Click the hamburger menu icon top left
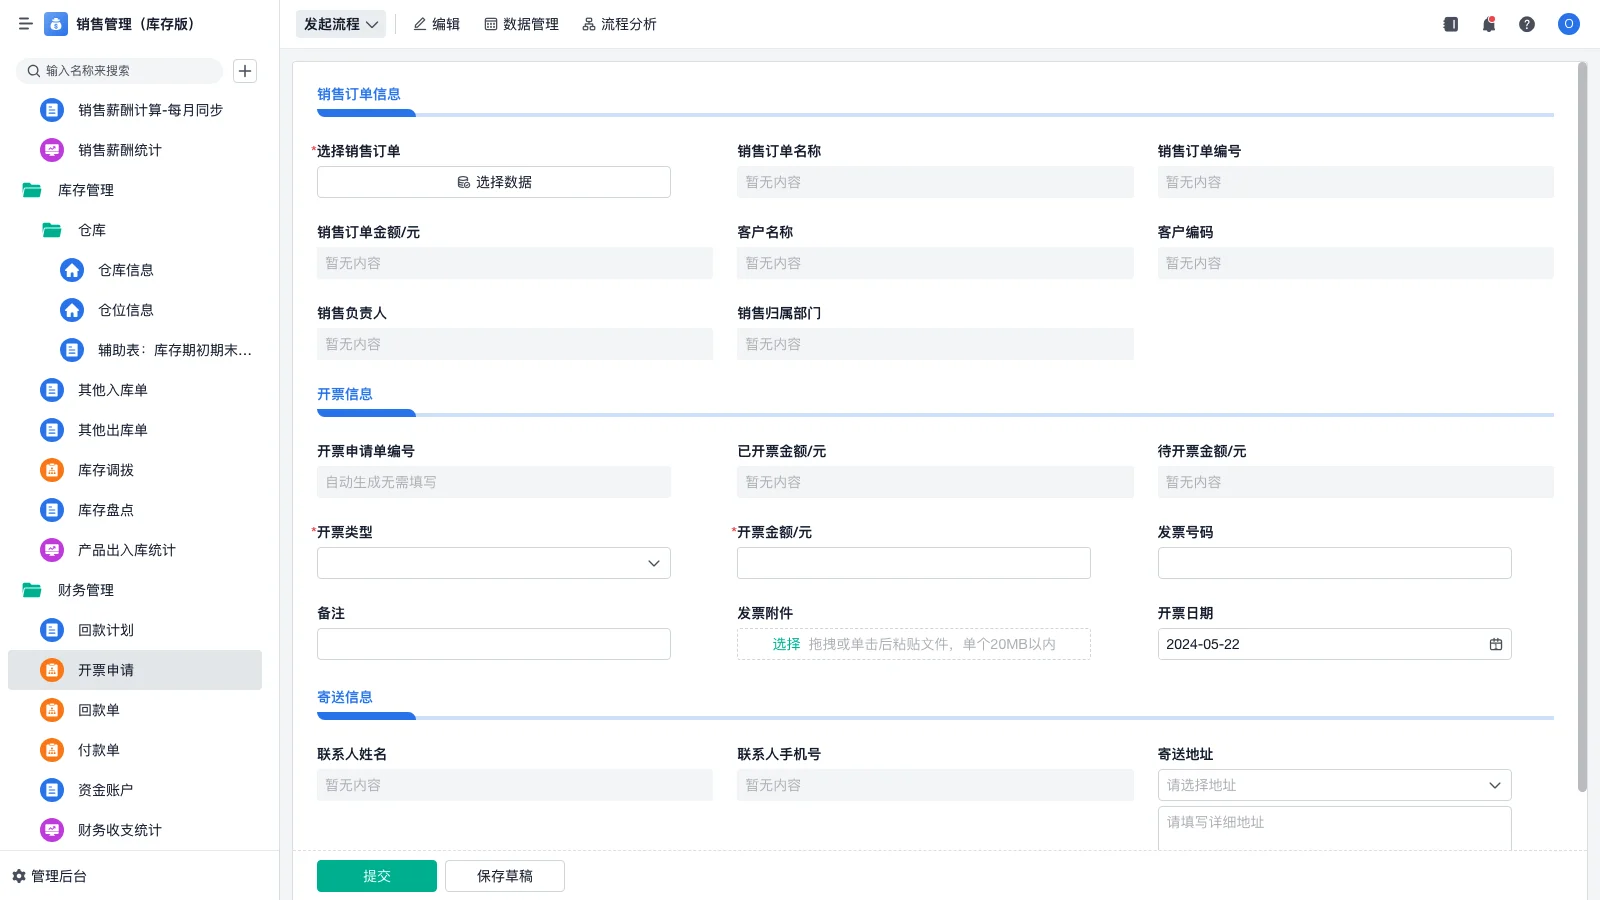 [25, 24]
